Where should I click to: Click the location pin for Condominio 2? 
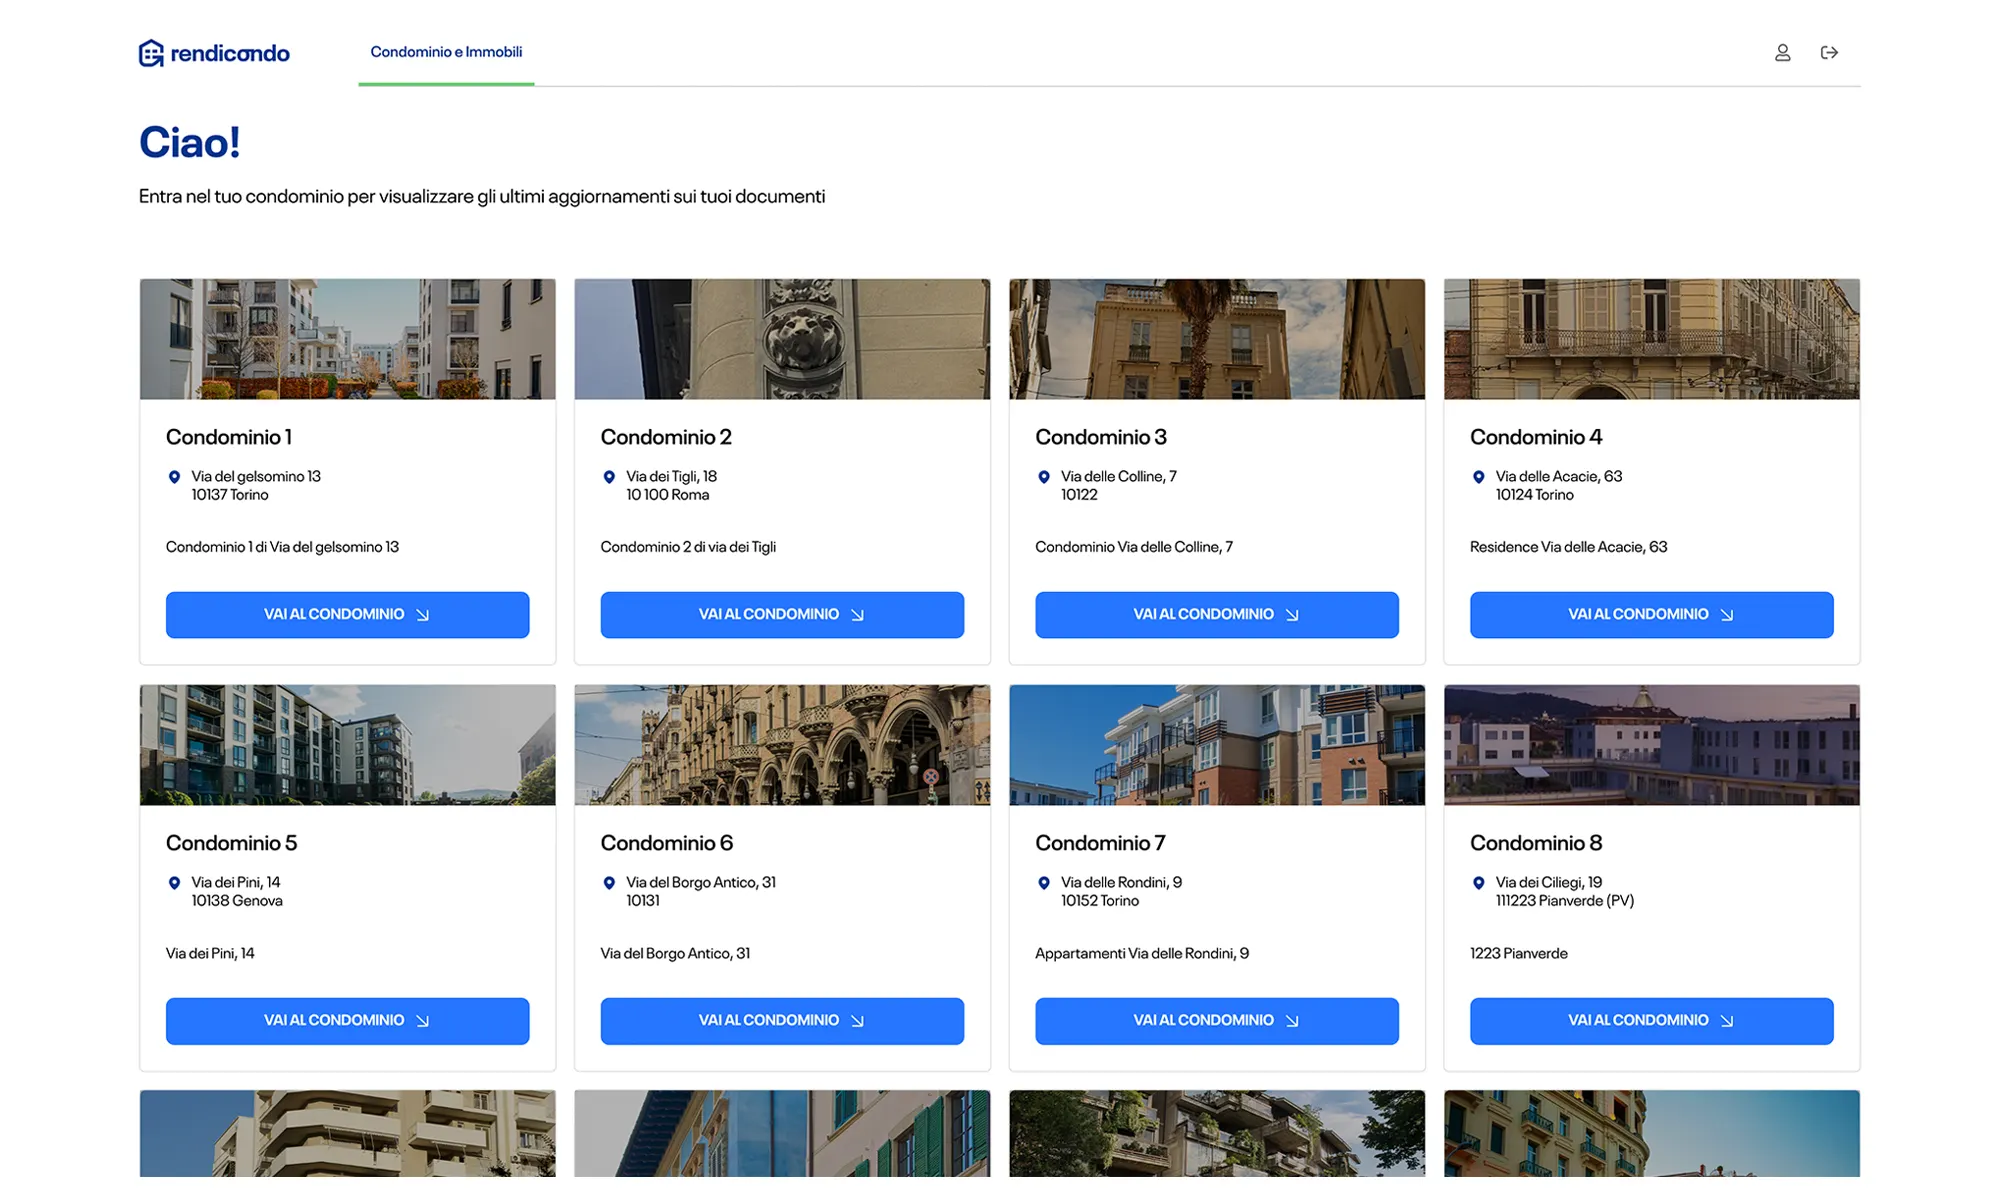click(x=609, y=477)
